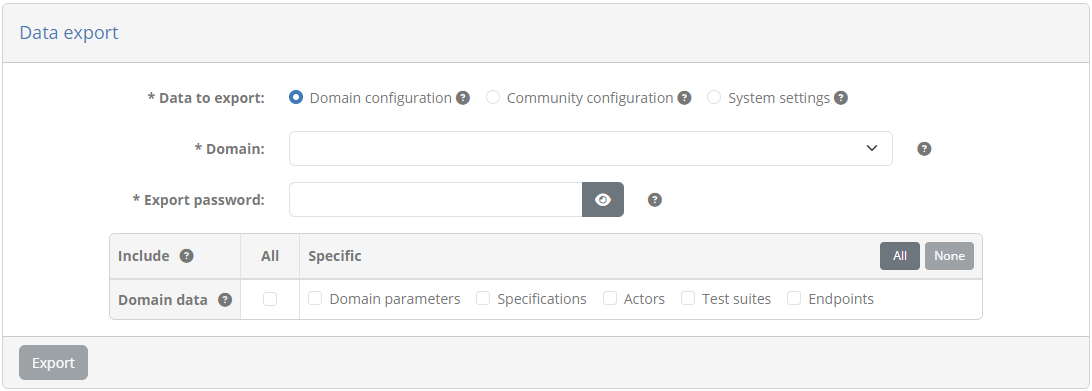Screen dimensions: 1092x391
Task: Tick the Specifications checkbox
Action: point(483,298)
